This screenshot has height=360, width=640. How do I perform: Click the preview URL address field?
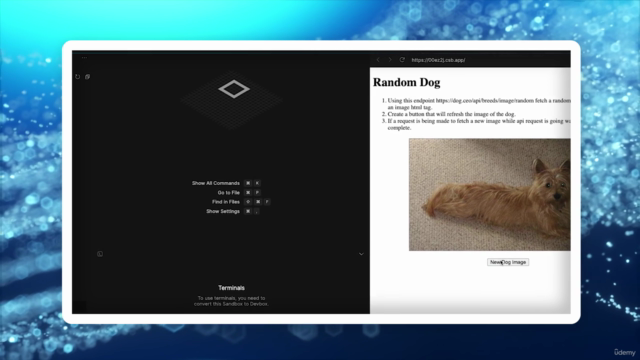tap(438, 60)
